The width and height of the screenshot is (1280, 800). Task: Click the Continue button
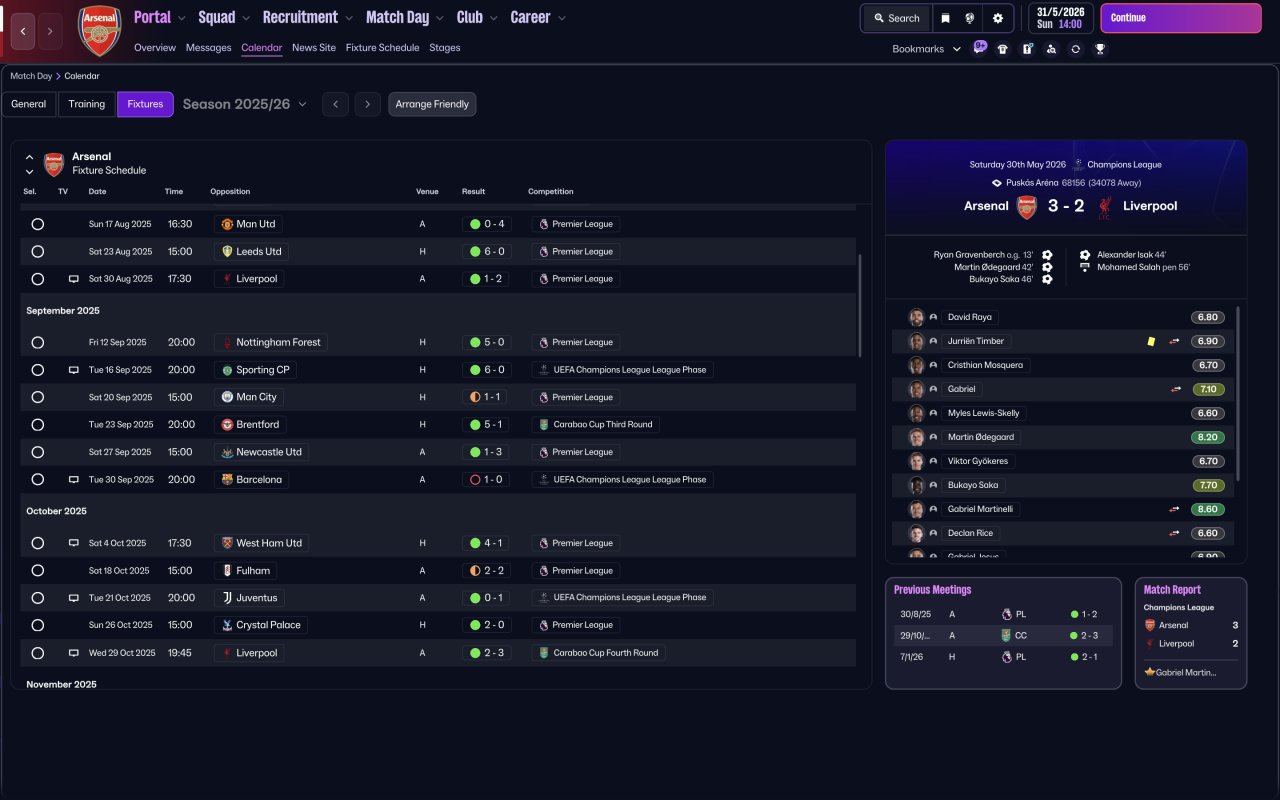coord(1181,18)
